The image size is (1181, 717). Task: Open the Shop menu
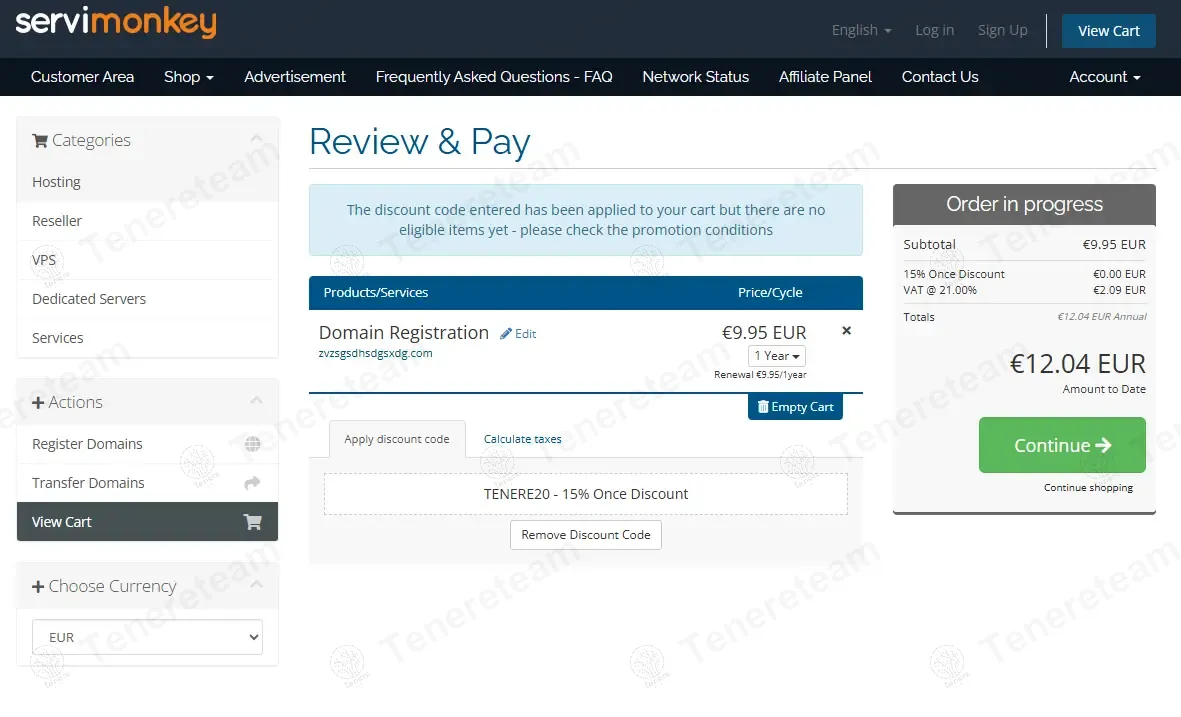pos(189,77)
